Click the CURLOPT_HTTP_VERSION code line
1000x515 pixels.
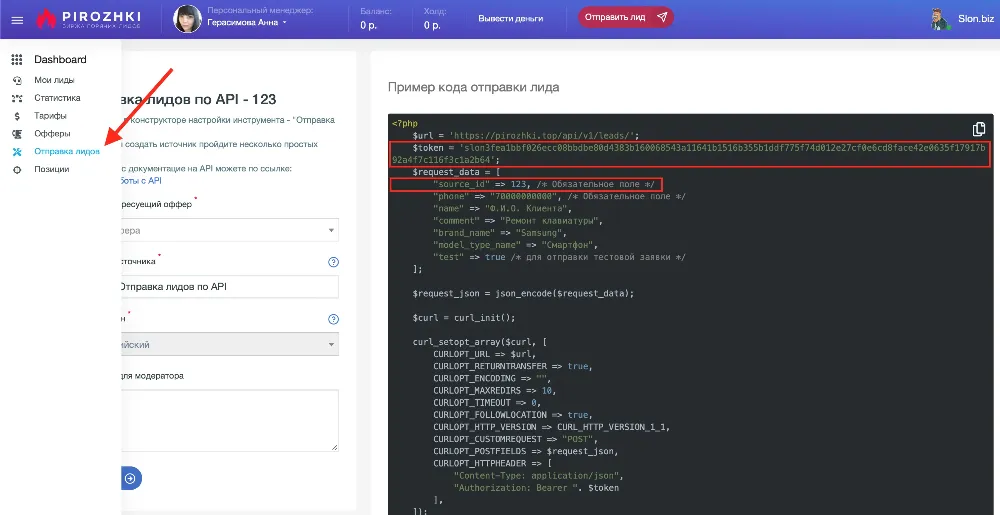pyautogui.click(x=552, y=427)
